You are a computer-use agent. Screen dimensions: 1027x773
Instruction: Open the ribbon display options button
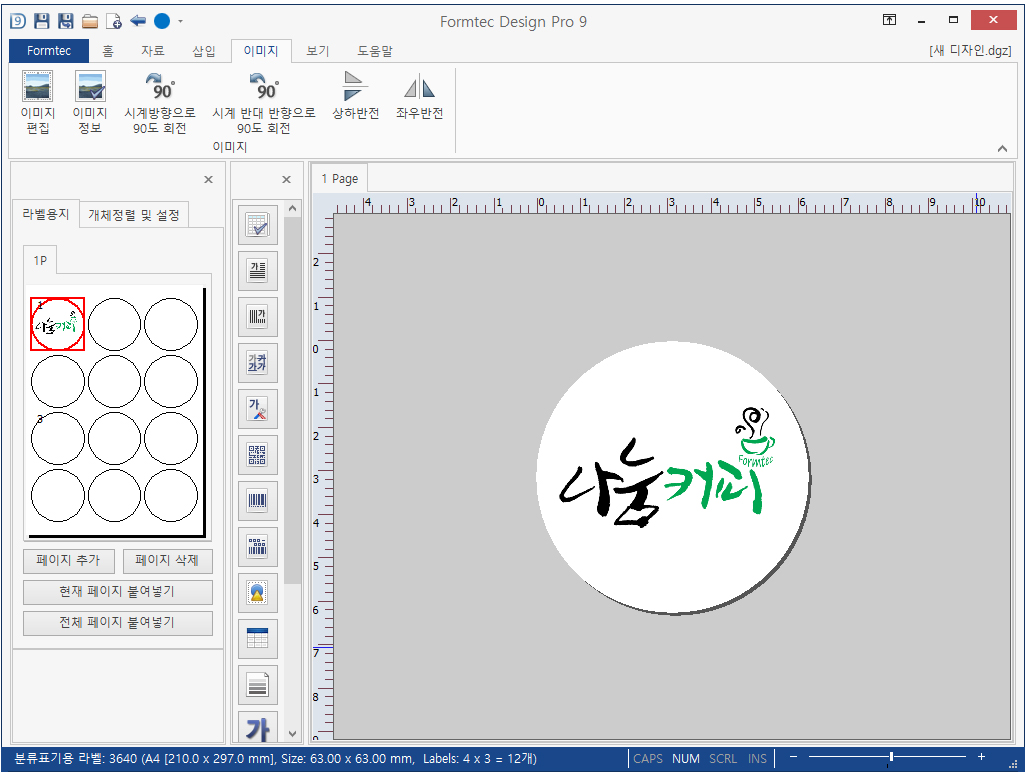tap(889, 20)
